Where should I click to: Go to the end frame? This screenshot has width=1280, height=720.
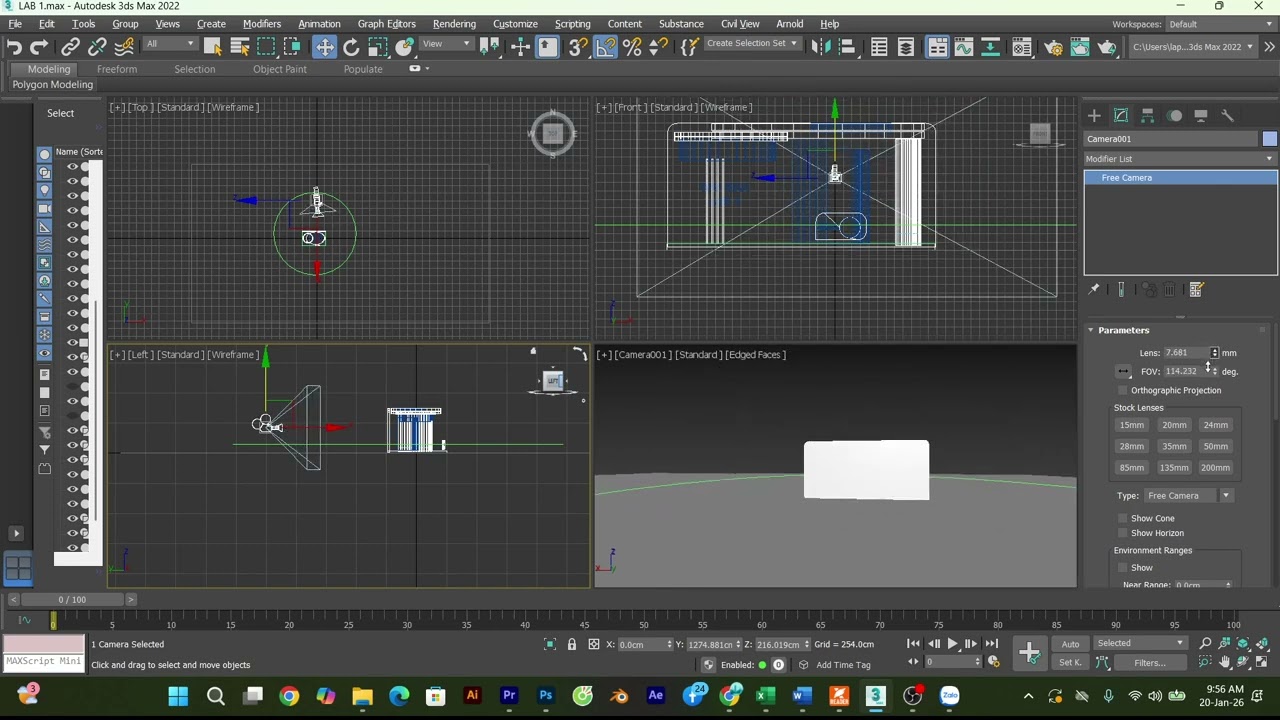point(991,645)
